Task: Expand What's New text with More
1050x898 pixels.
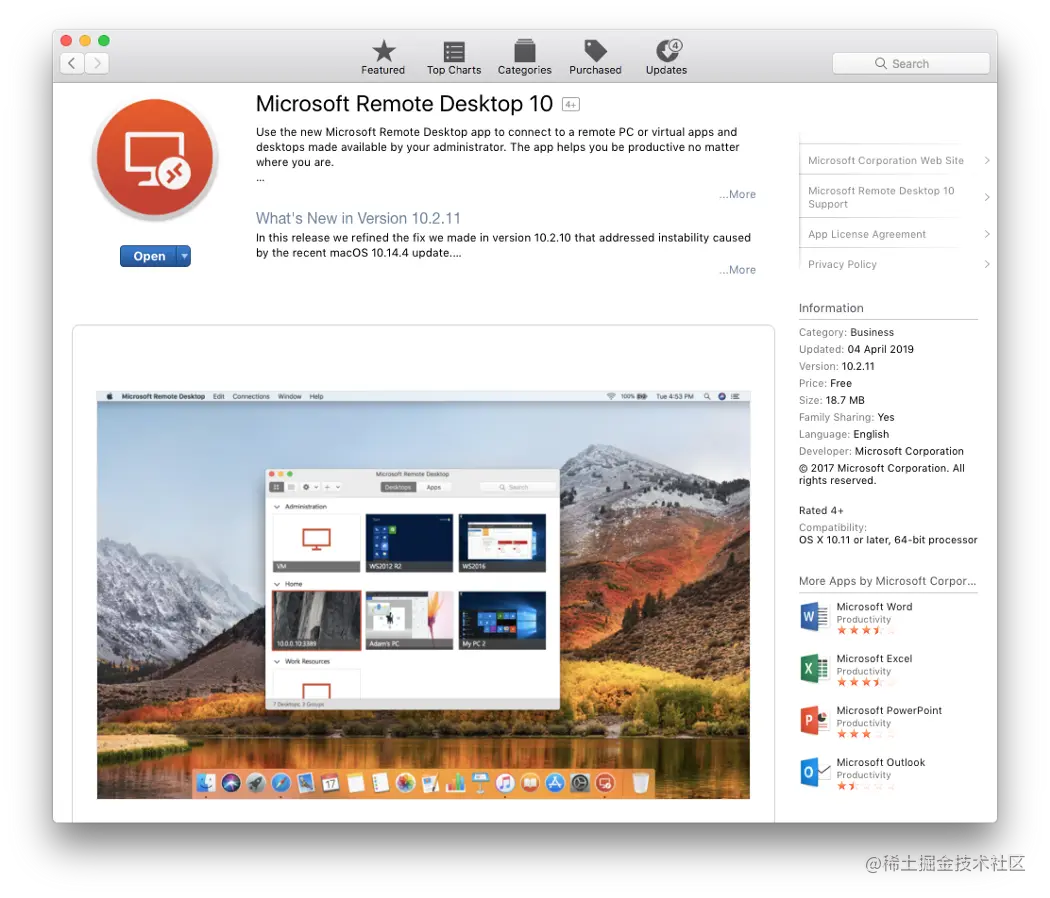Action: pyautogui.click(x=738, y=270)
